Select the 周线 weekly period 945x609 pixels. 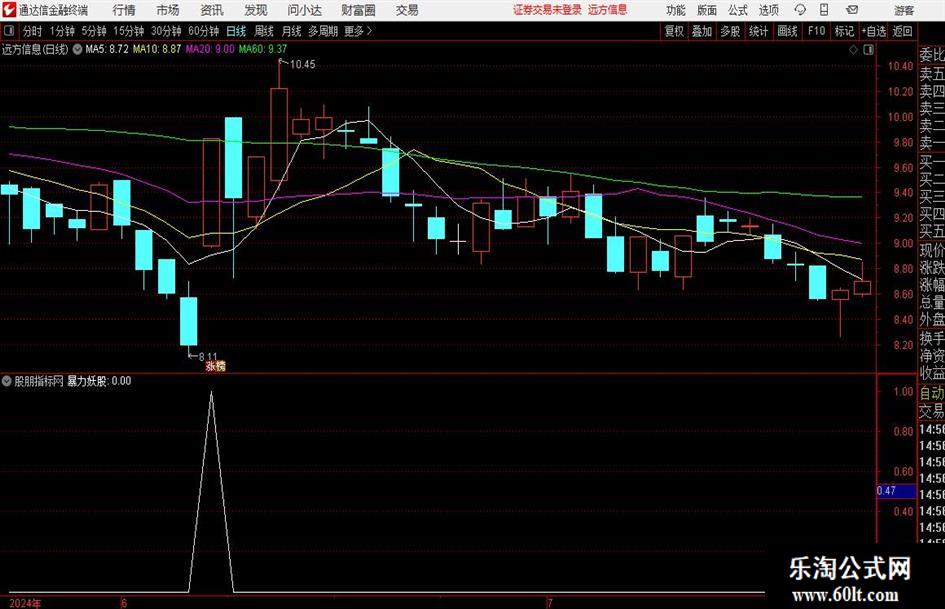click(x=264, y=31)
